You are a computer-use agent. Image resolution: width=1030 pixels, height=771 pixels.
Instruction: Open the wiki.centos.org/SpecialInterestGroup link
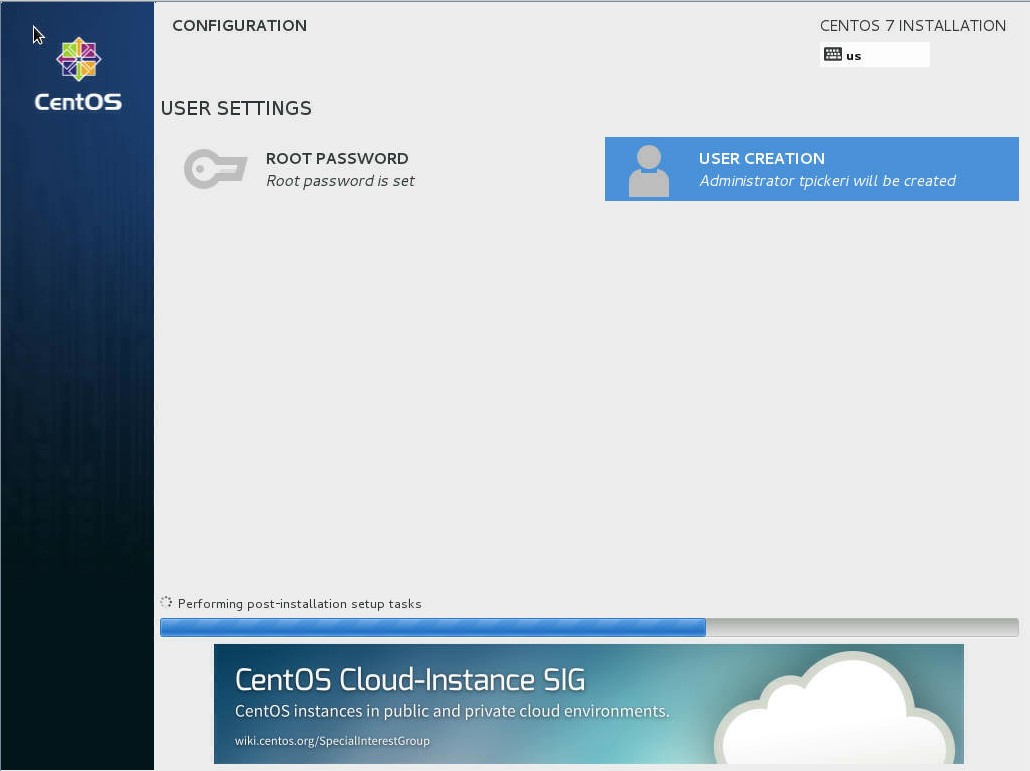332,741
